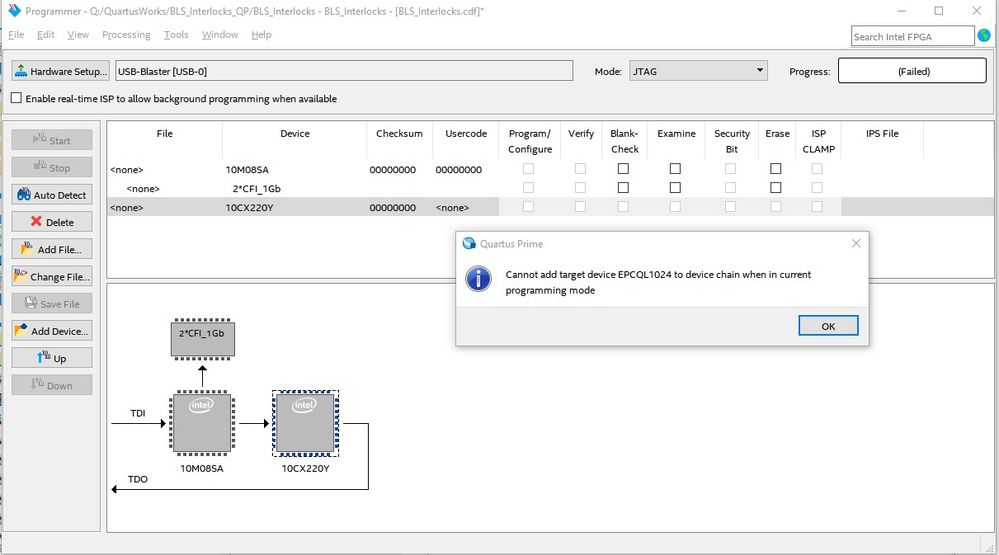Select the 10CX220Y chip in the chain diagram

(x=305, y=423)
